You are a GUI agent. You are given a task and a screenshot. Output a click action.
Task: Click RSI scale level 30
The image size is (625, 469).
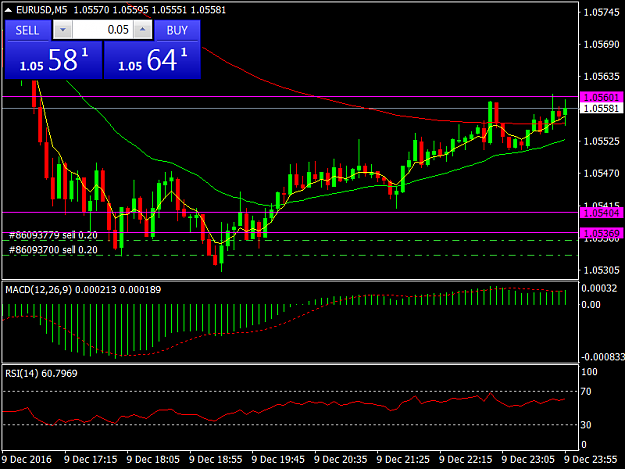coord(586,425)
